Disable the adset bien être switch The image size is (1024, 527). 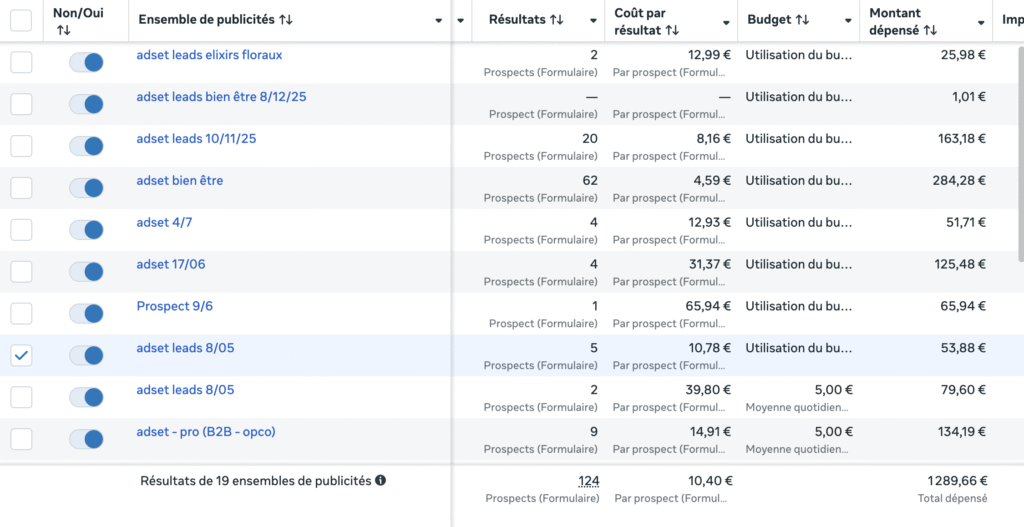click(x=86, y=189)
